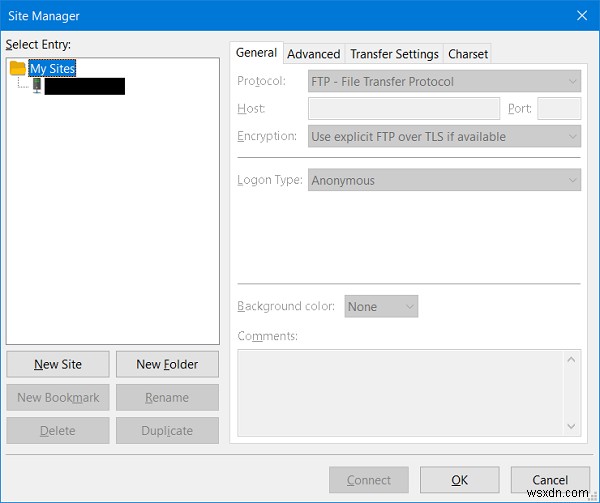This screenshot has height=503, width=600.
Task: Click the Duplicate button
Action: tap(167, 431)
